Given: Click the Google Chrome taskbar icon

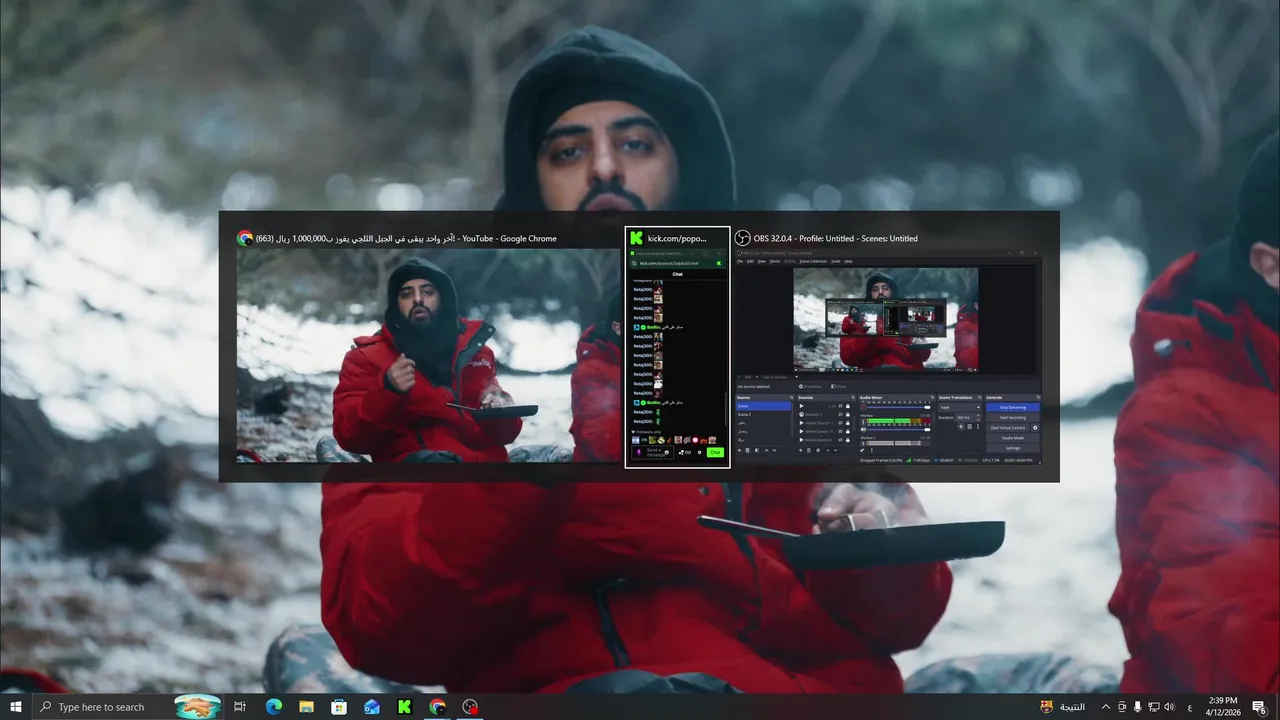Looking at the screenshot, I should point(437,707).
